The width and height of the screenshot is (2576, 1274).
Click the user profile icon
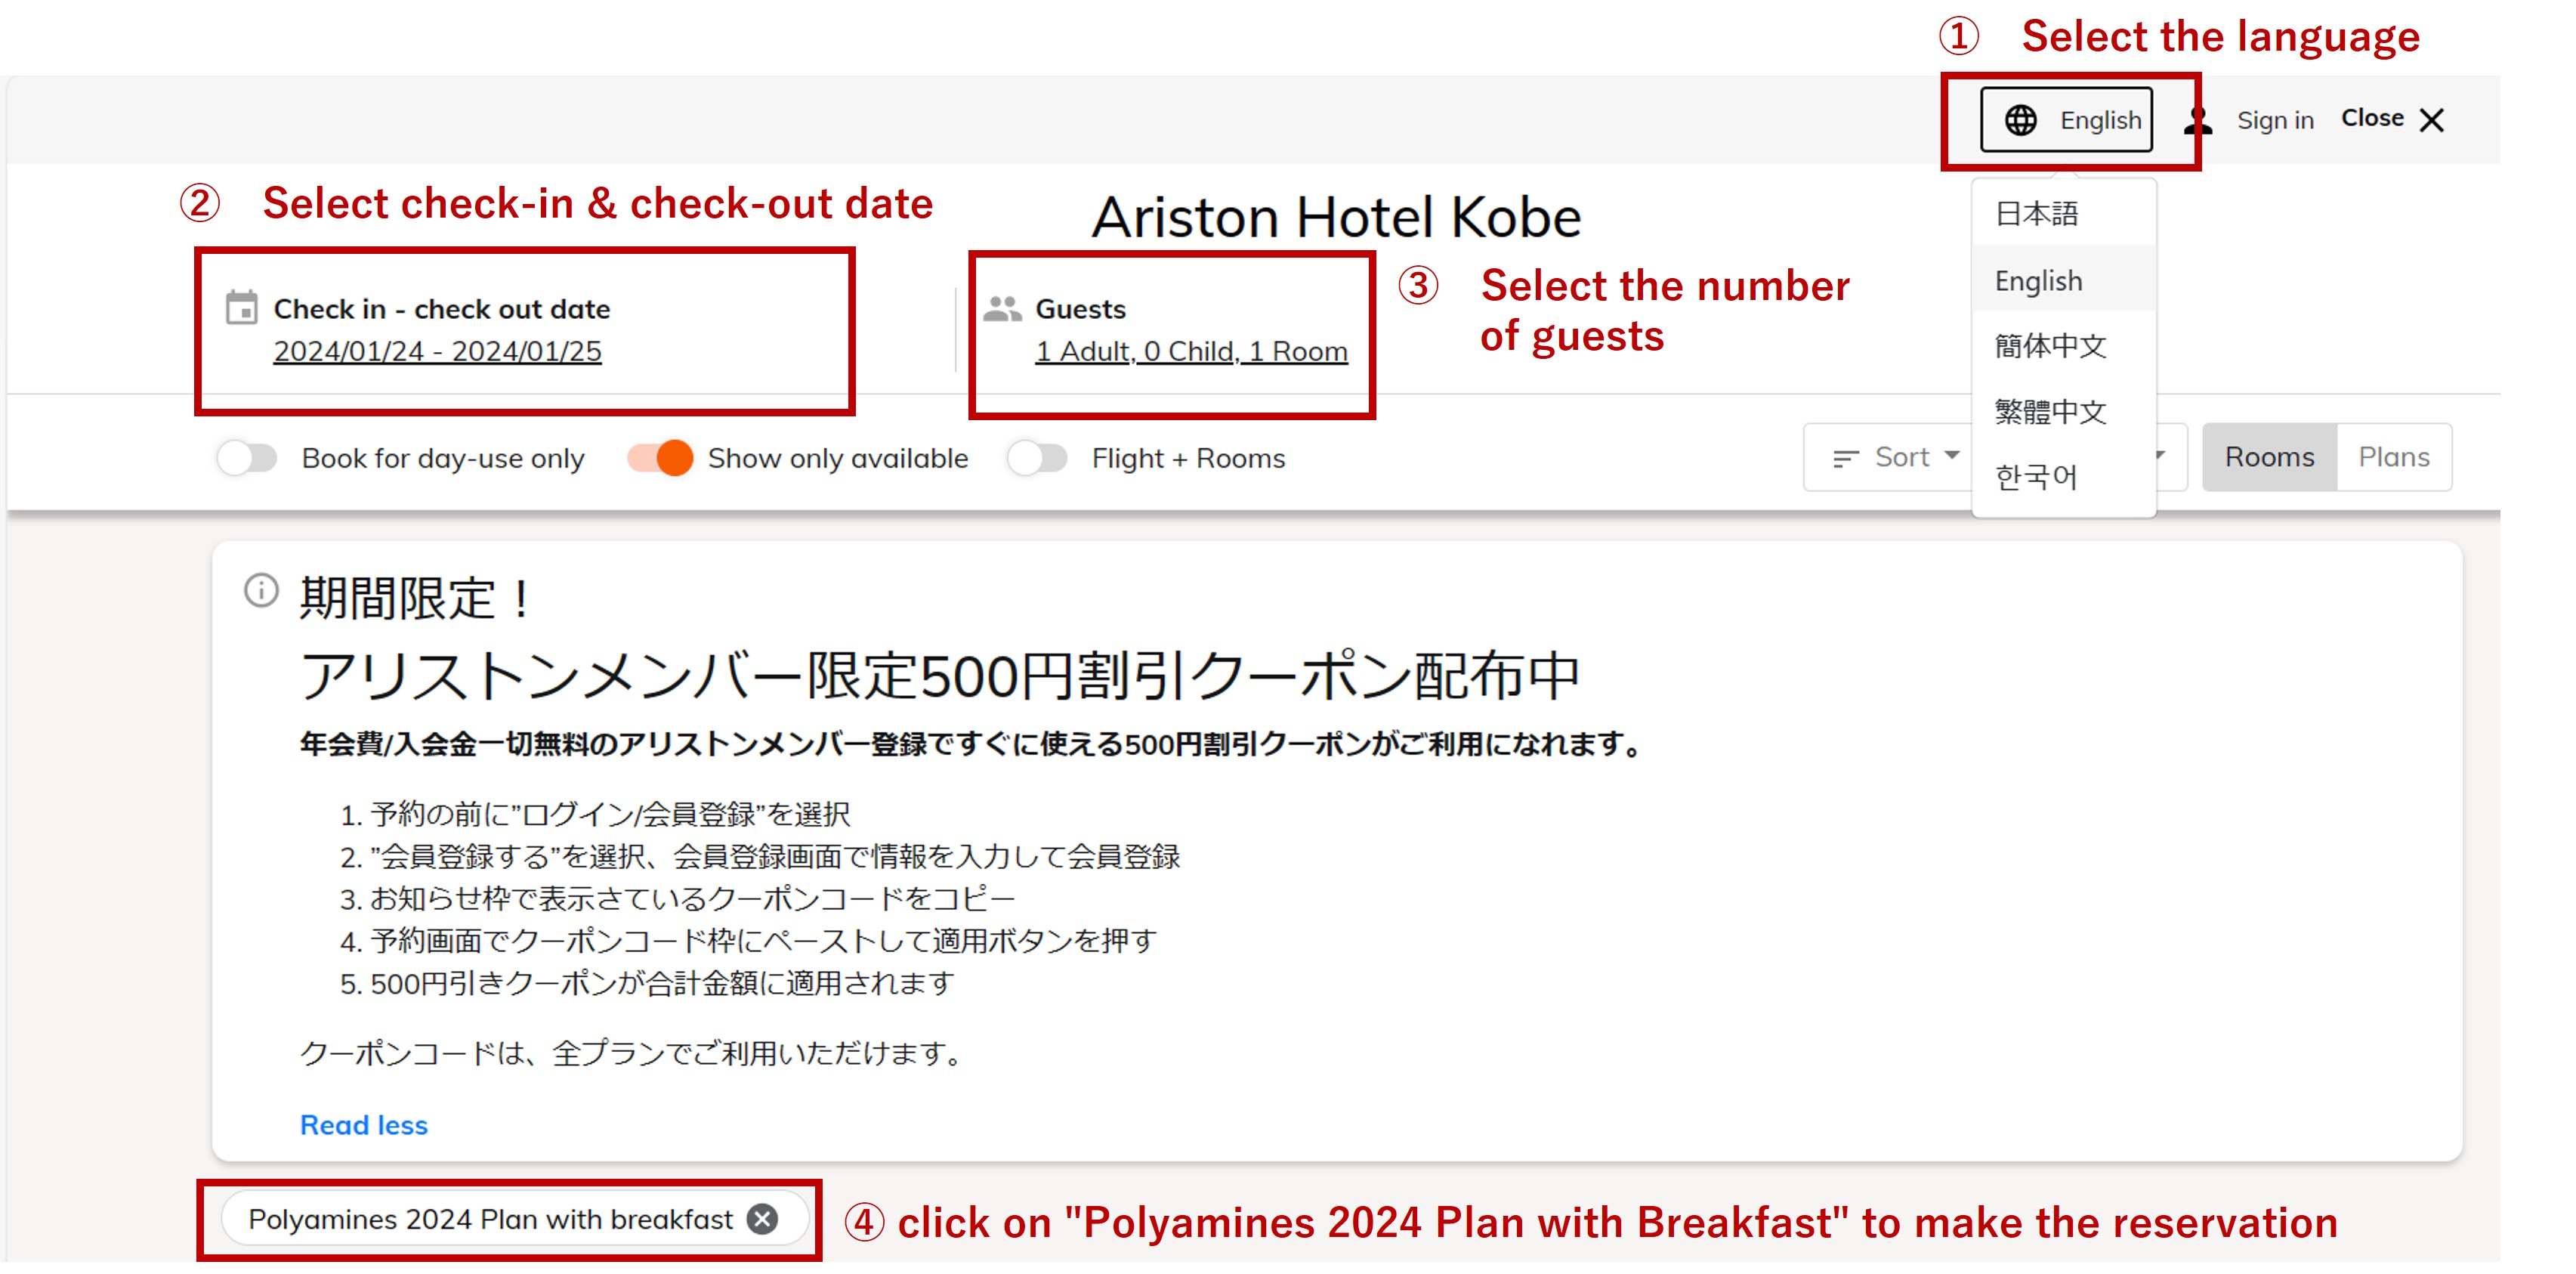(2197, 120)
